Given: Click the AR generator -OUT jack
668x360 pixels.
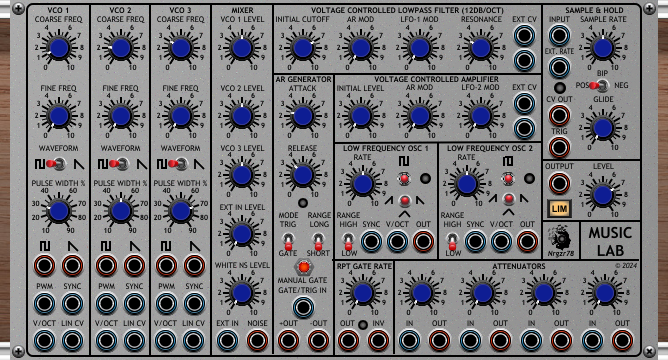Looking at the screenshot, I should pos(318,341).
